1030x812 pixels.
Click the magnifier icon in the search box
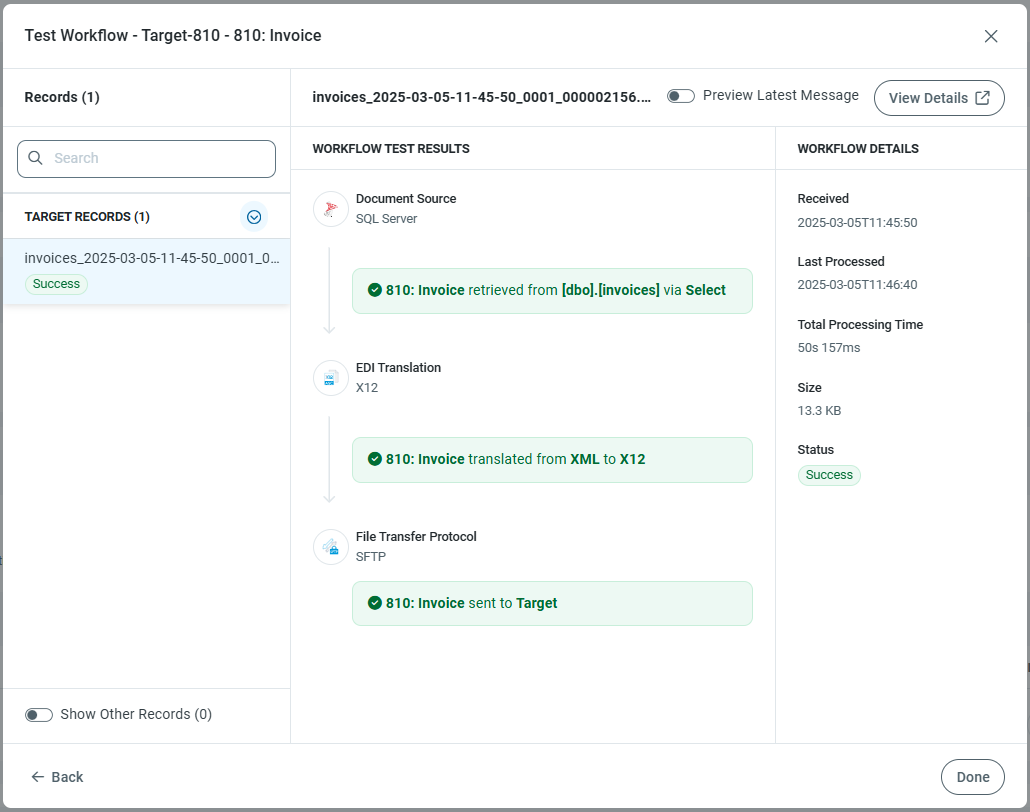pos(36,158)
